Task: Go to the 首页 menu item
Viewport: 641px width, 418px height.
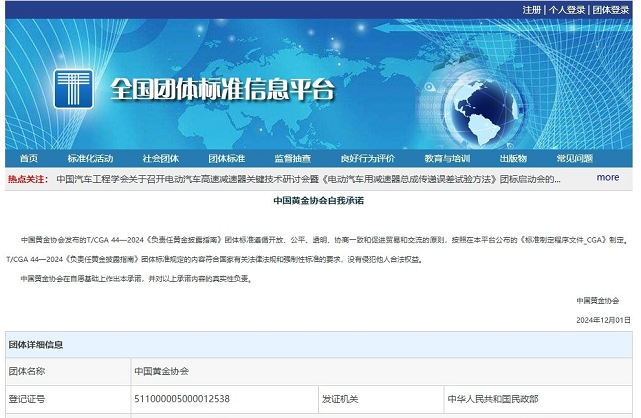Action: coord(28,158)
